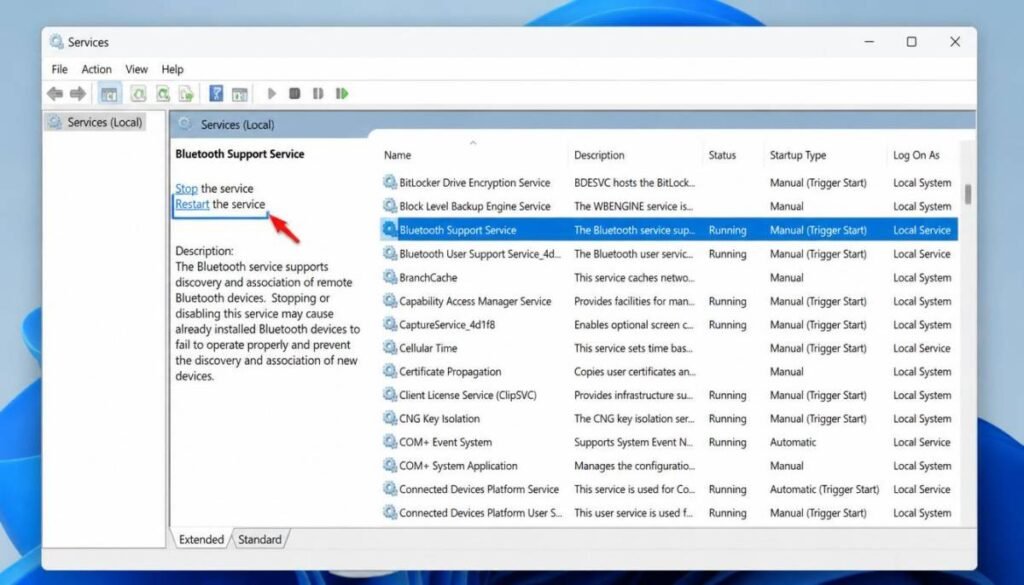Click the Pause Service toolbar icon

click(x=318, y=94)
